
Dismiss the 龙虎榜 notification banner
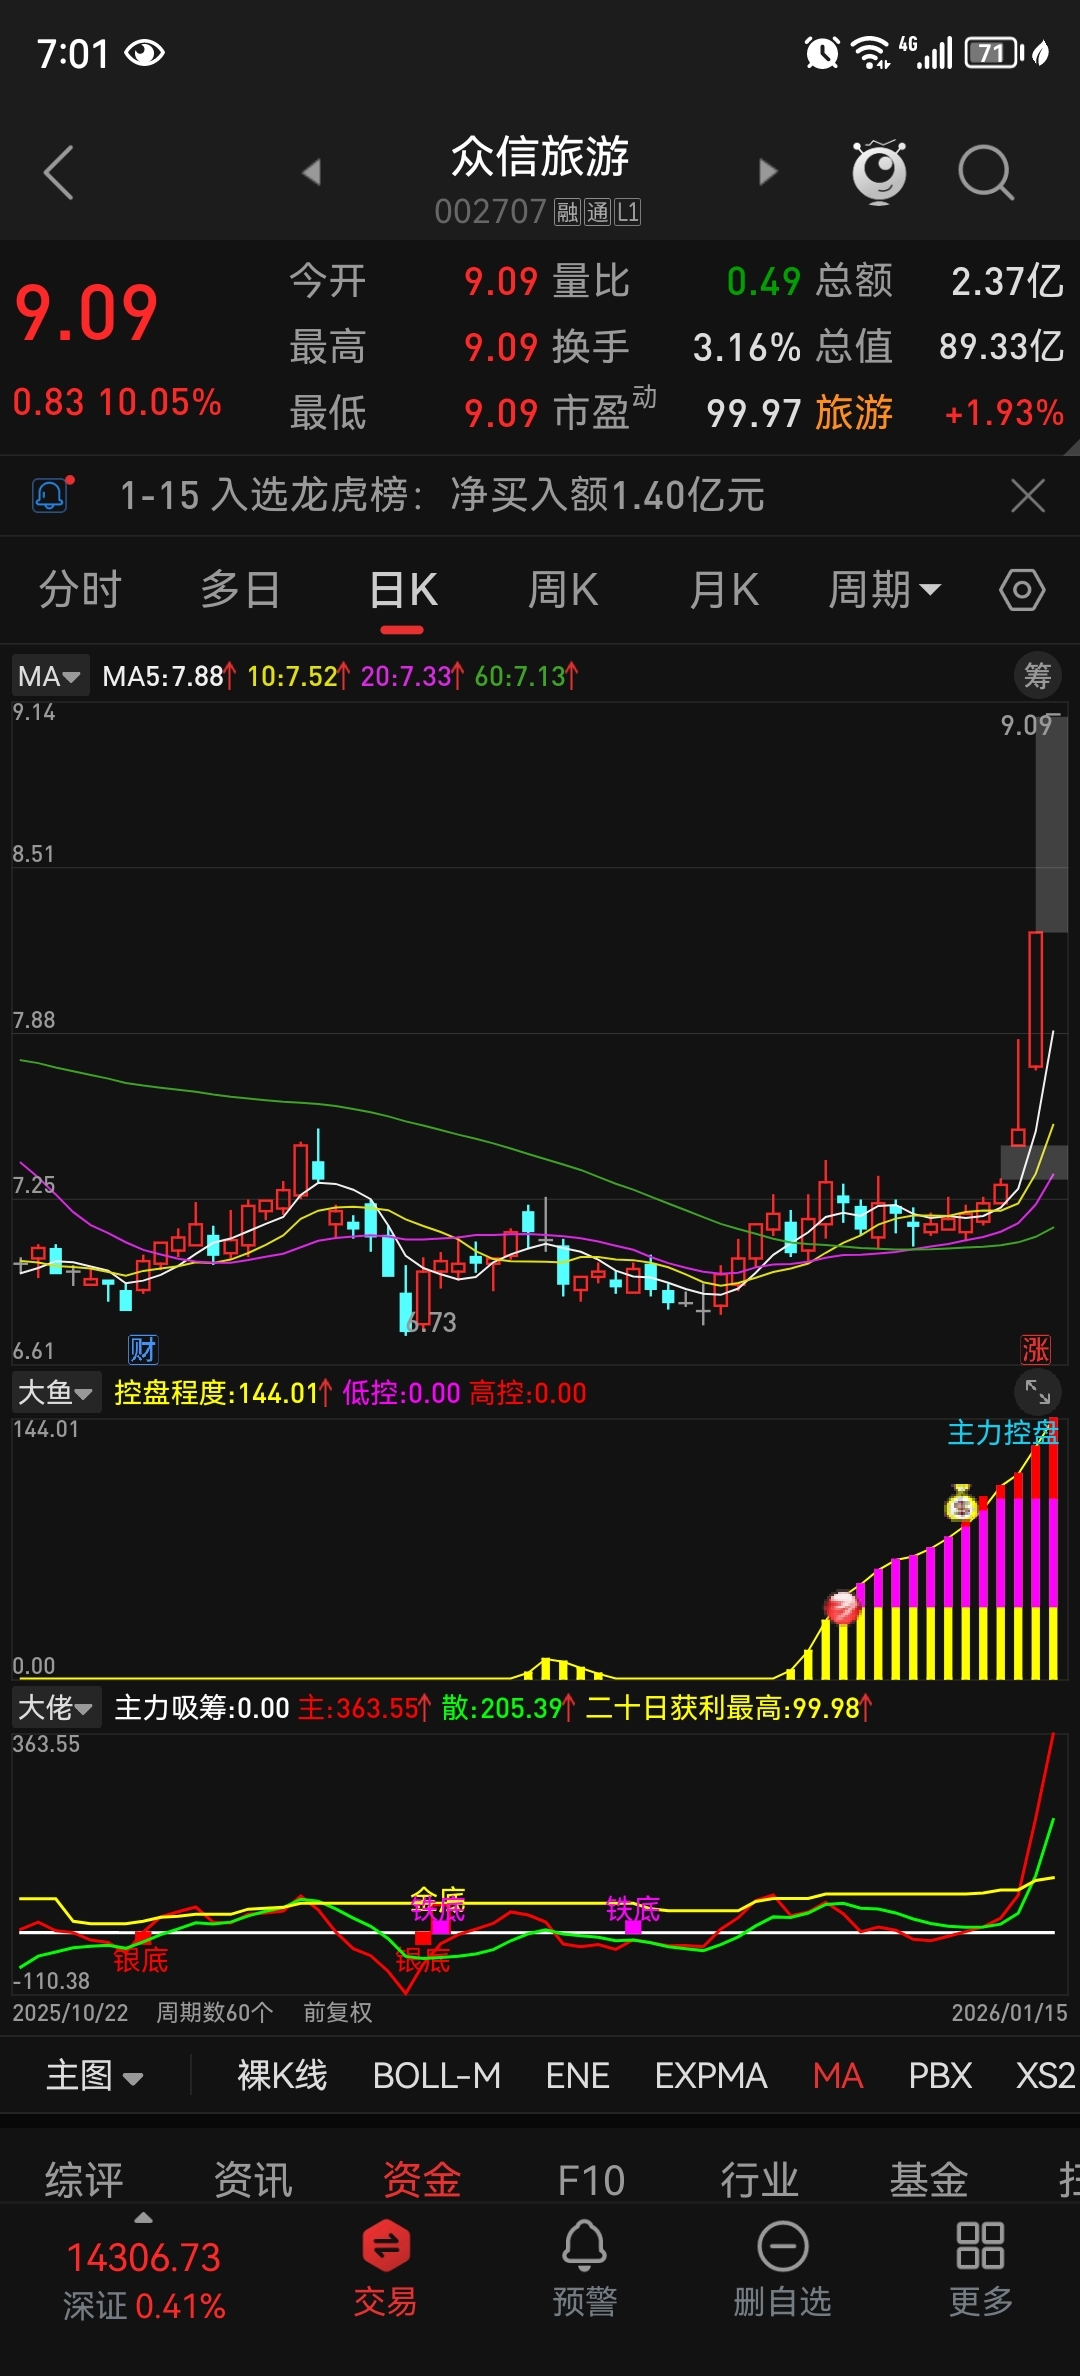1028,495
